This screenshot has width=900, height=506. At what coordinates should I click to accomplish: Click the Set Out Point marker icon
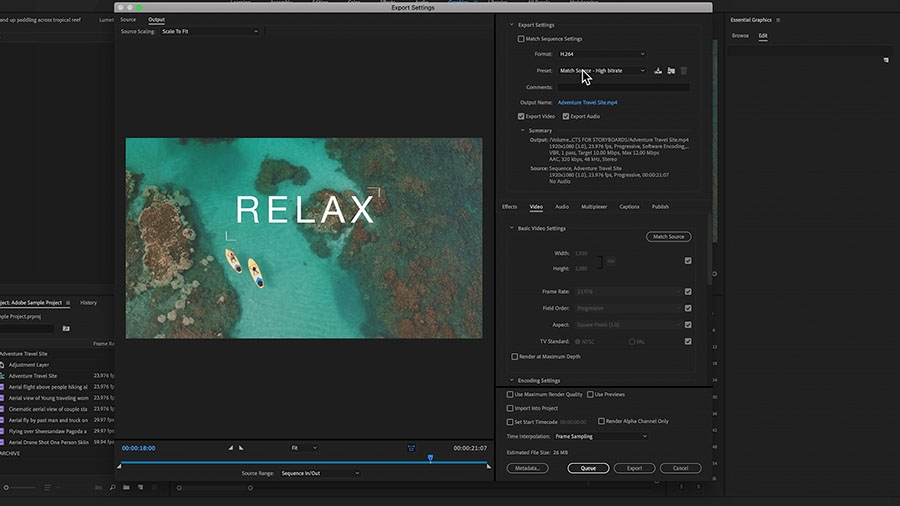point(241,447)
